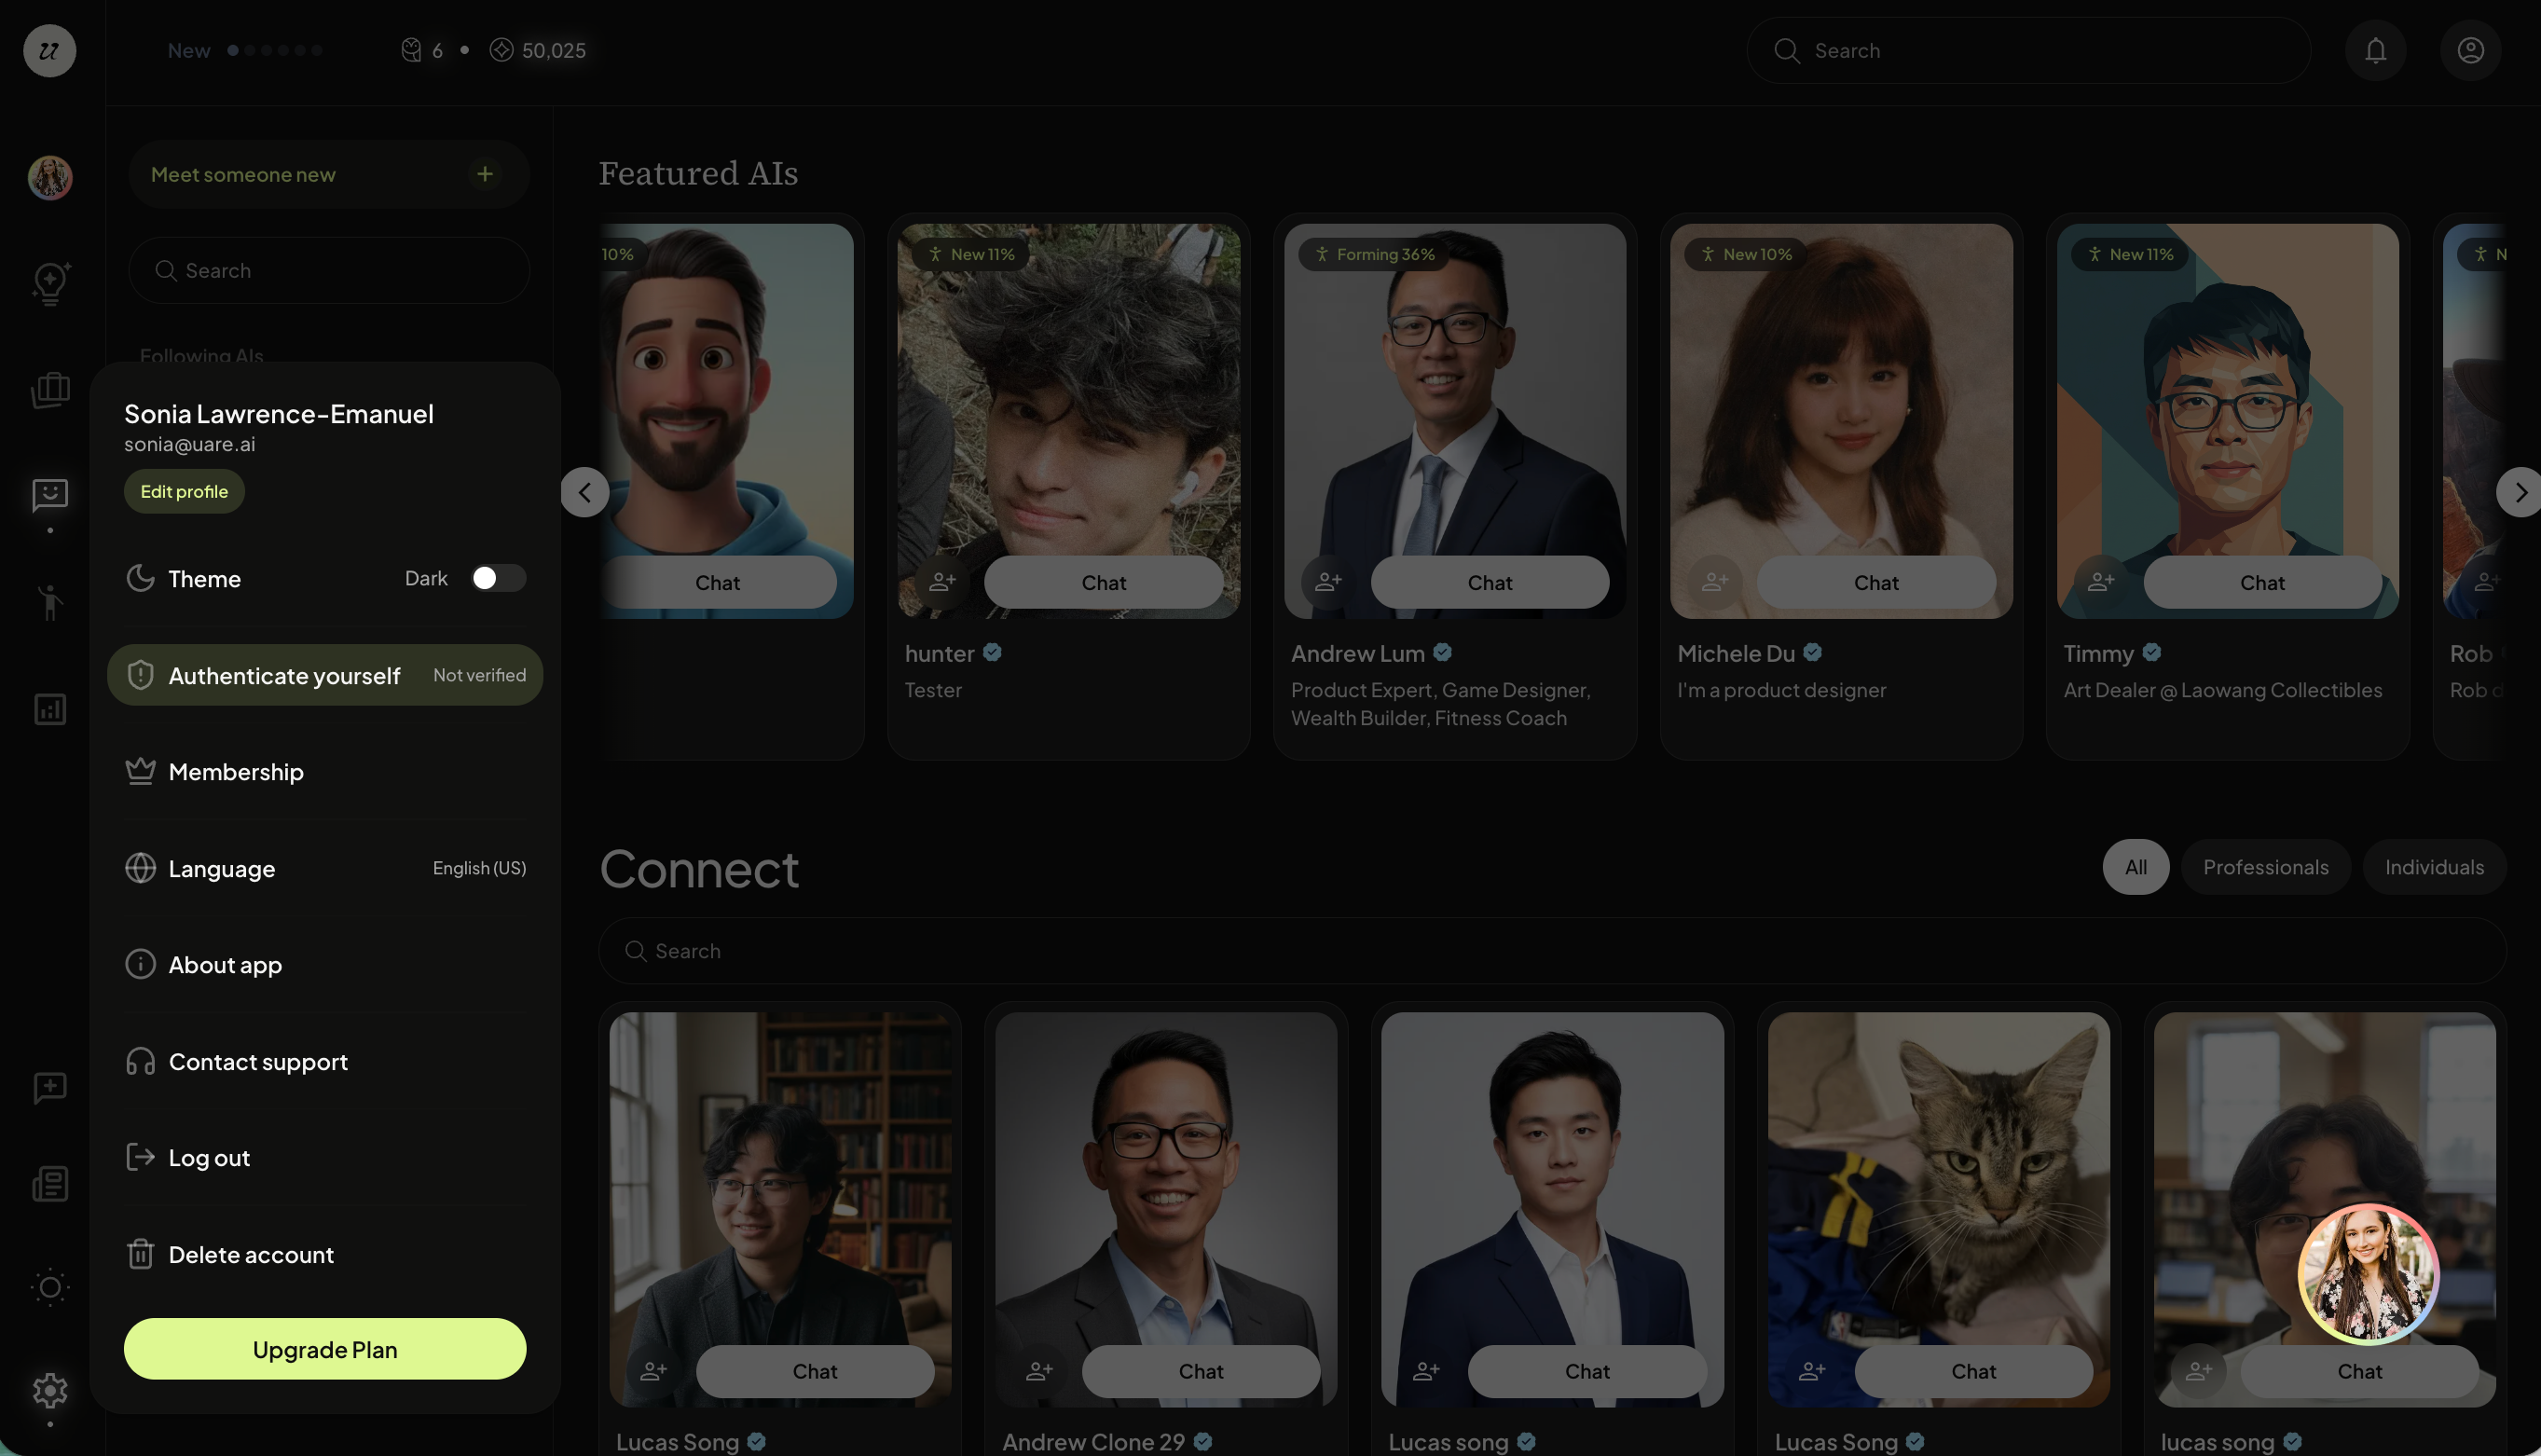The image size is (2541, 1456).
Task: Click the credits icon showing 50,025
Action: point(501,50)
